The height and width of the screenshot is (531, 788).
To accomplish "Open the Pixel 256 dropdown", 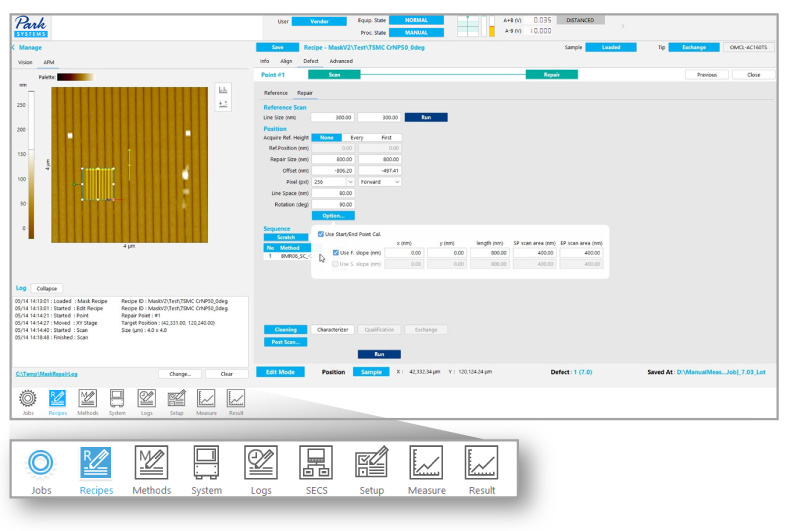I will (333, 182).
